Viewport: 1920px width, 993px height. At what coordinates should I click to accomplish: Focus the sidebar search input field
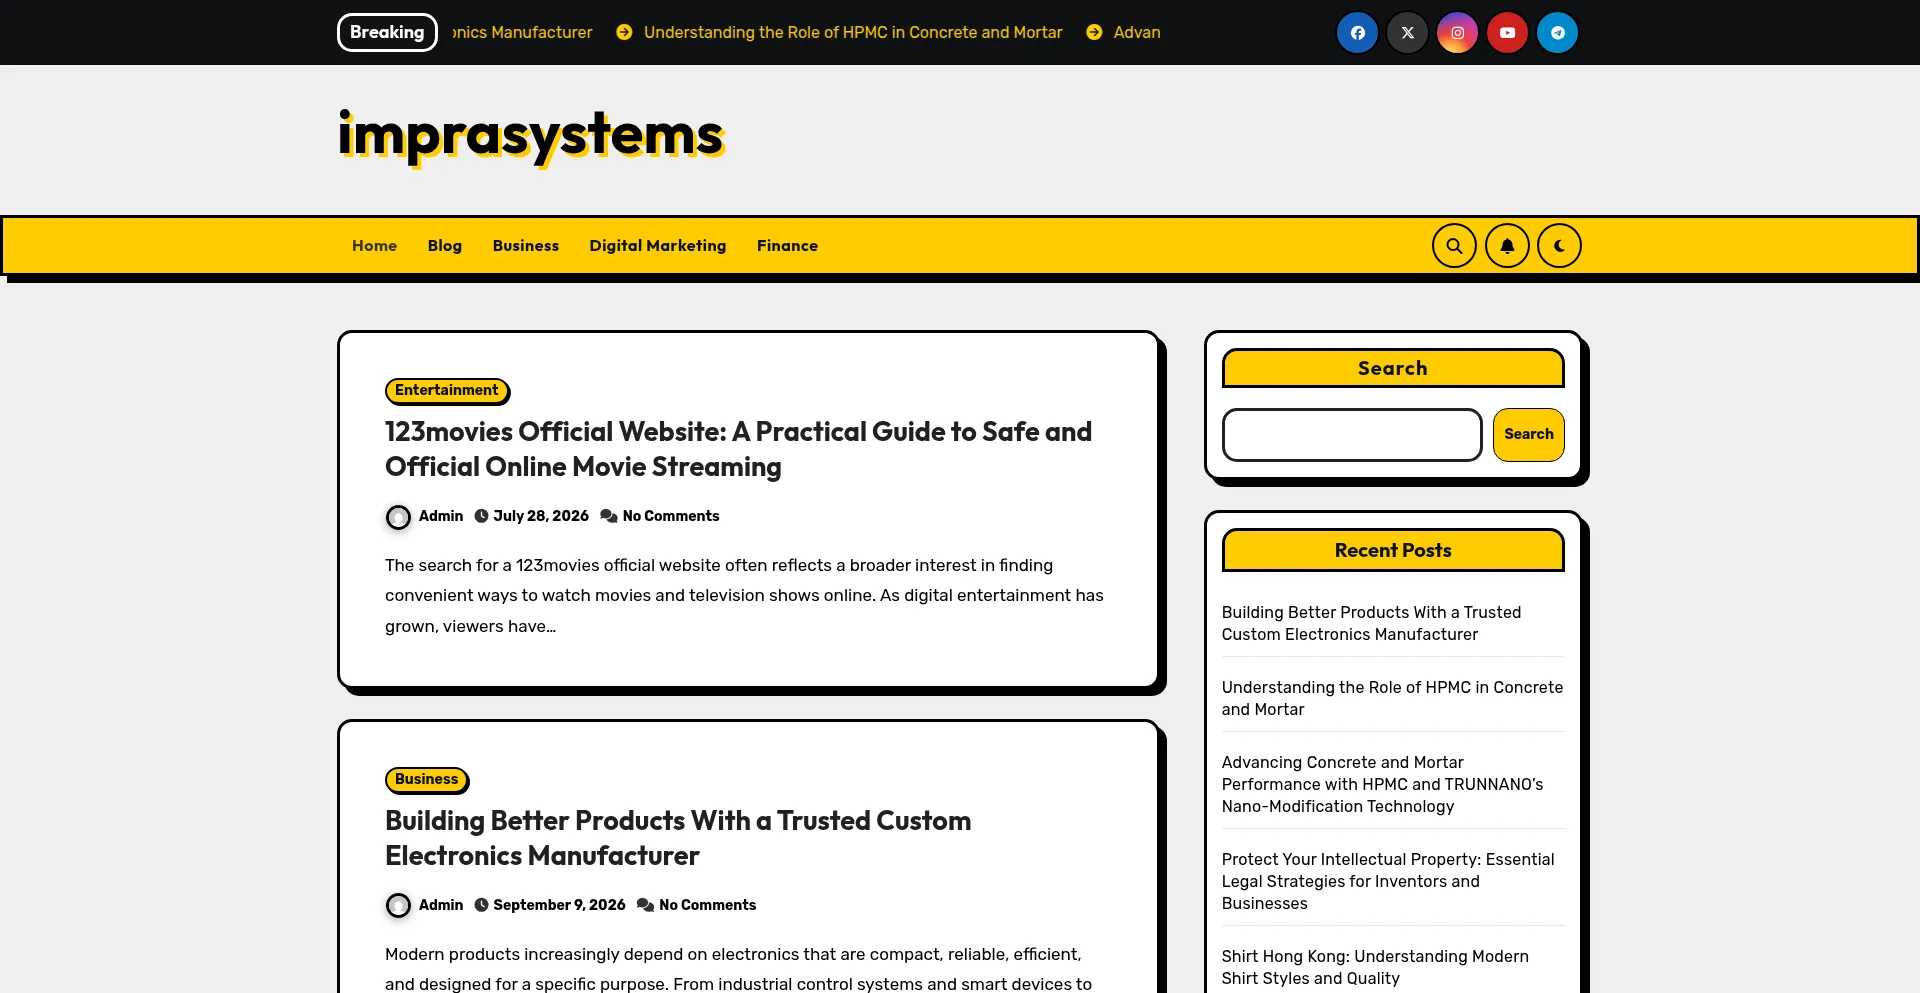click(x=1352, y=435)
